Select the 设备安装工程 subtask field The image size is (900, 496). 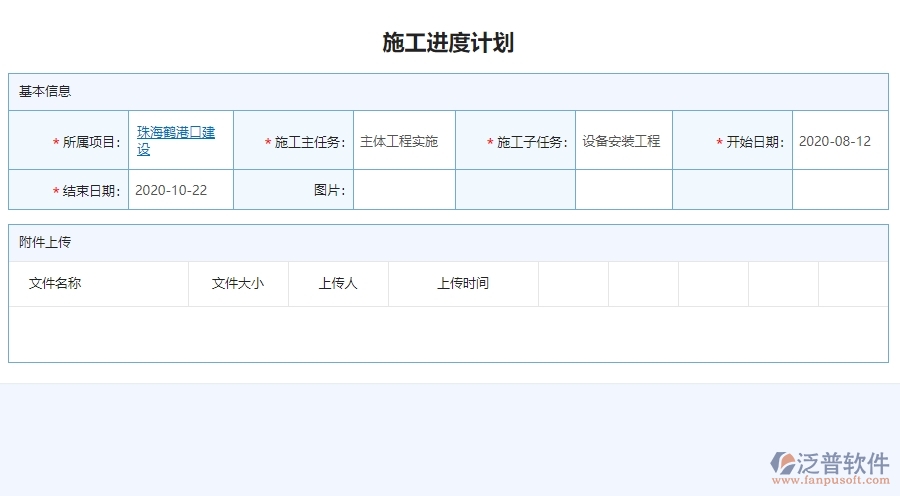coord(622,141)
